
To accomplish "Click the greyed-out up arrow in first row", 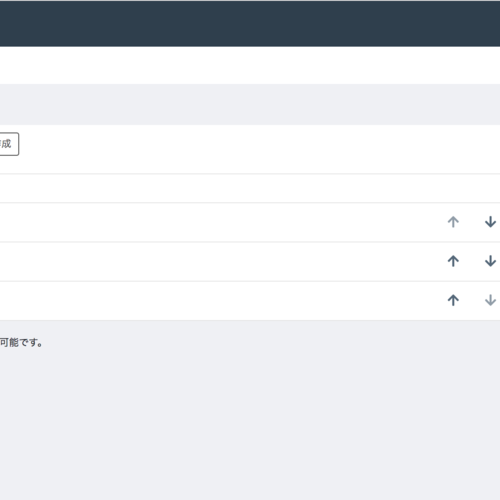I will pyautogui.click(x=453, y=222).
